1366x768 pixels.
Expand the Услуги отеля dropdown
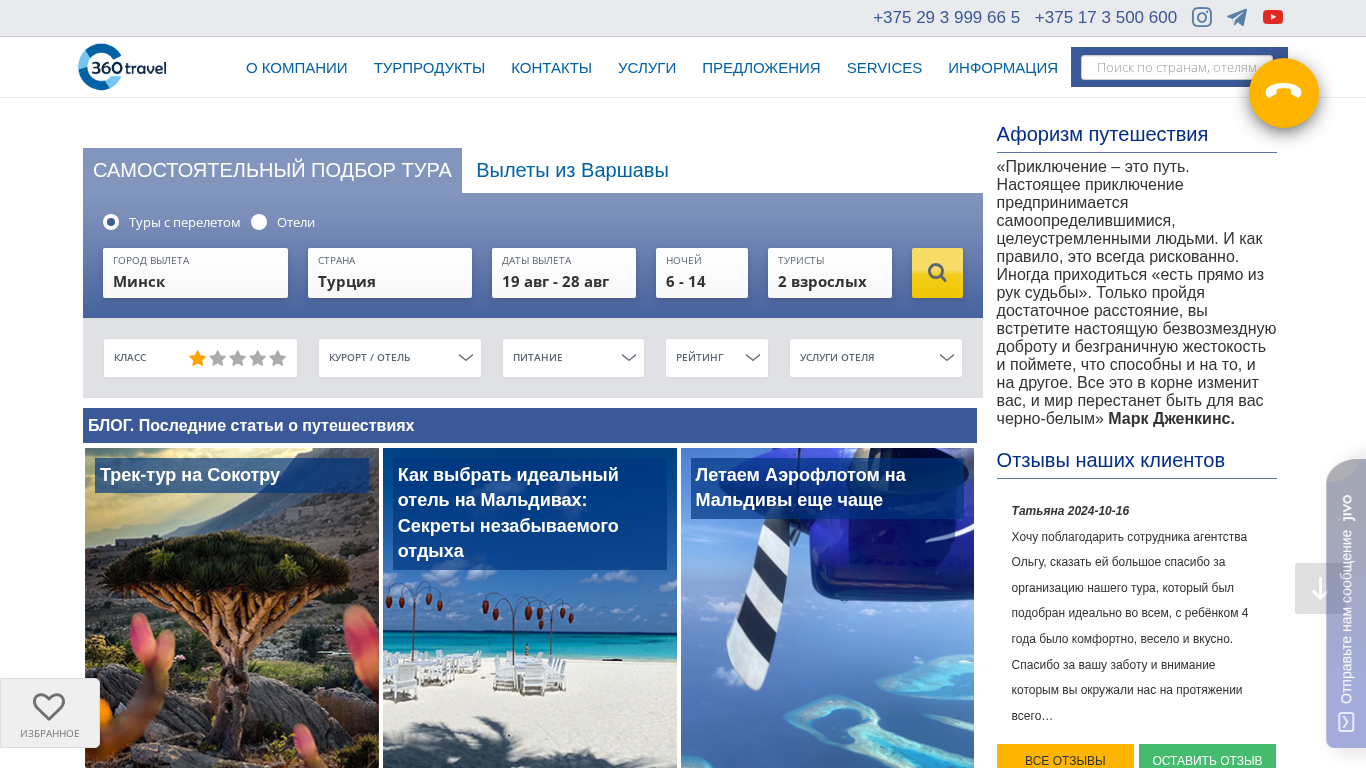876,358
